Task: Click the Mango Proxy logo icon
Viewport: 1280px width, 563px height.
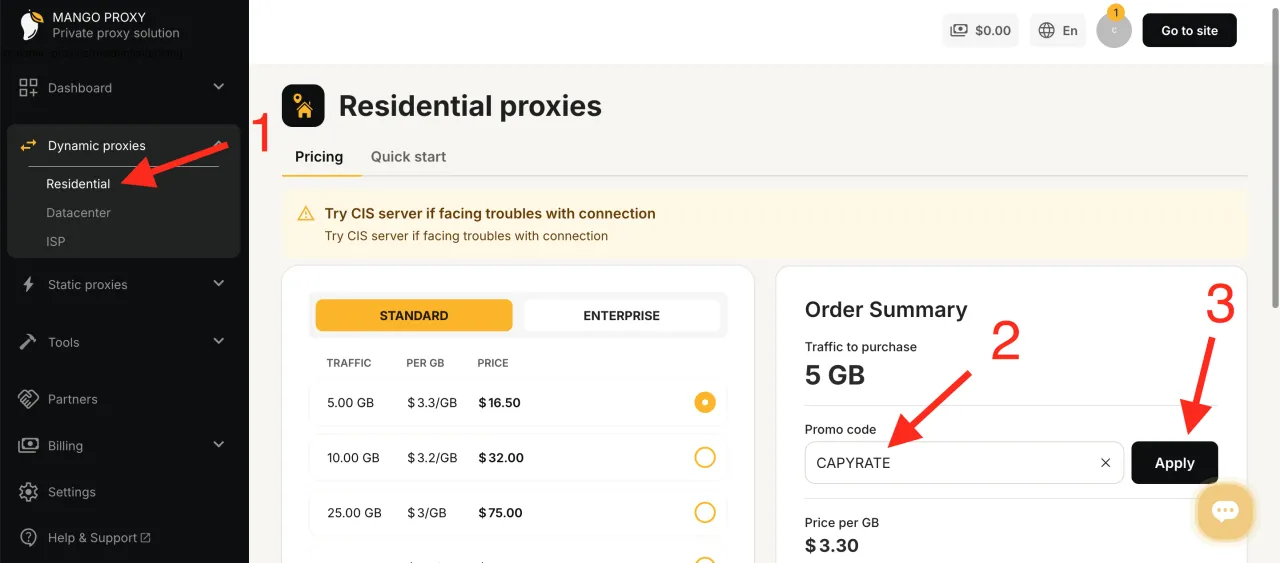Action: tap(30, 25)
